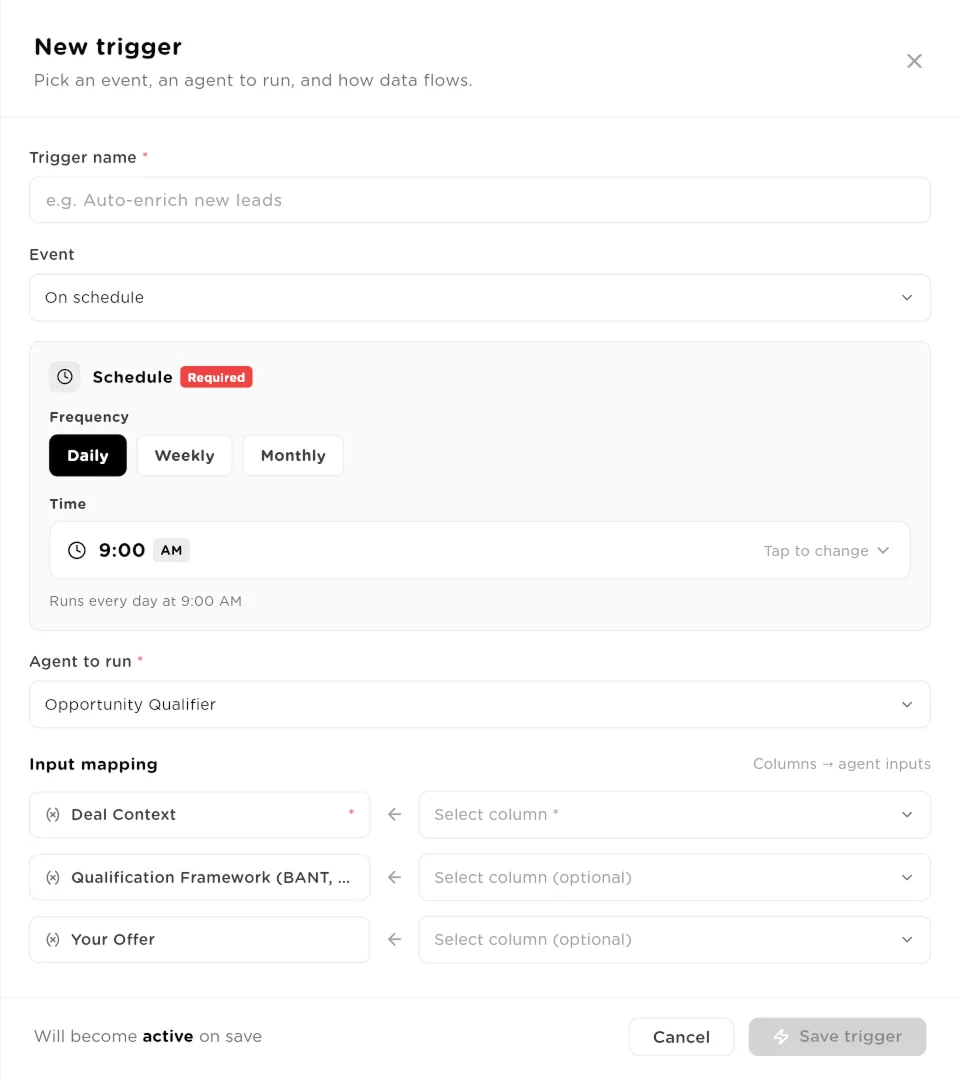The width and height of the screenshot is (960, 1080).
Task: Click the variable icon beside Deal Context
Action: [x=53, y=815]
